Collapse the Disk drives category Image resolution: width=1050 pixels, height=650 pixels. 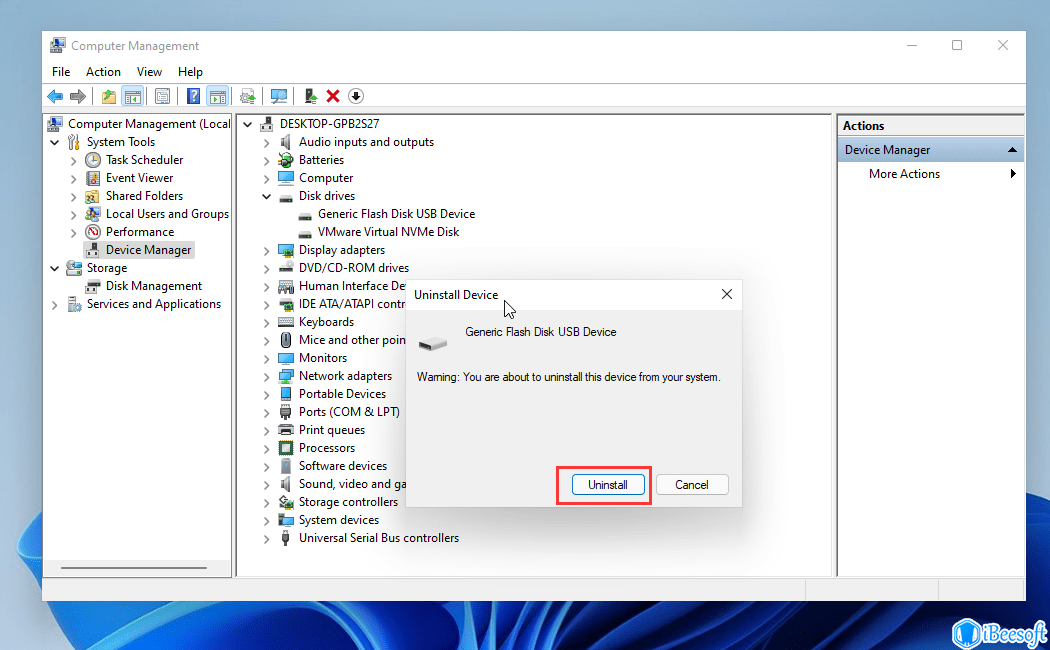click(x=267, y=197)
